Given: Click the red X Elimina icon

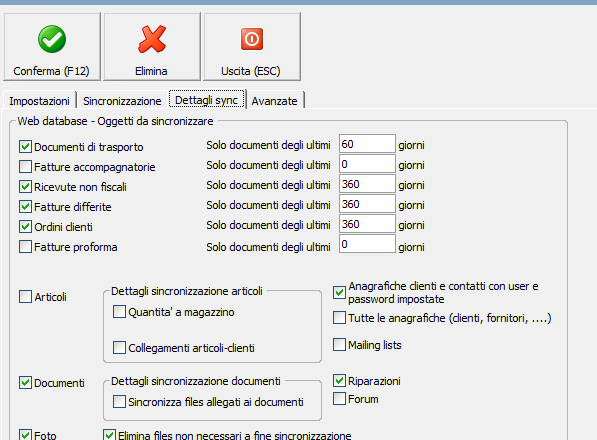Looking at the screenshot, I should (152, 39).
